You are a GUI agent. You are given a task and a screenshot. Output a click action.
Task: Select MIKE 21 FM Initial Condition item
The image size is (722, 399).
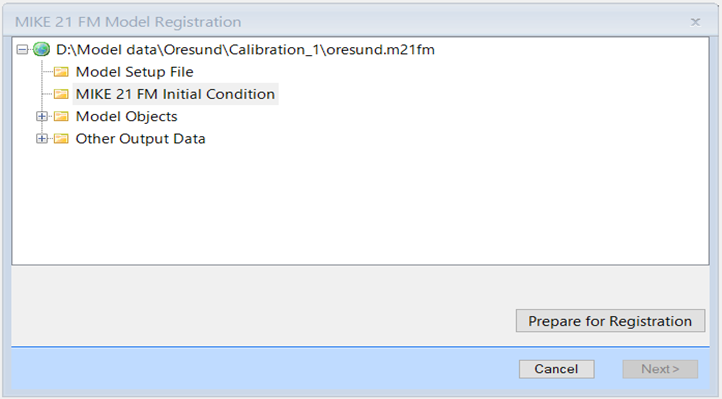coord(175,94)
